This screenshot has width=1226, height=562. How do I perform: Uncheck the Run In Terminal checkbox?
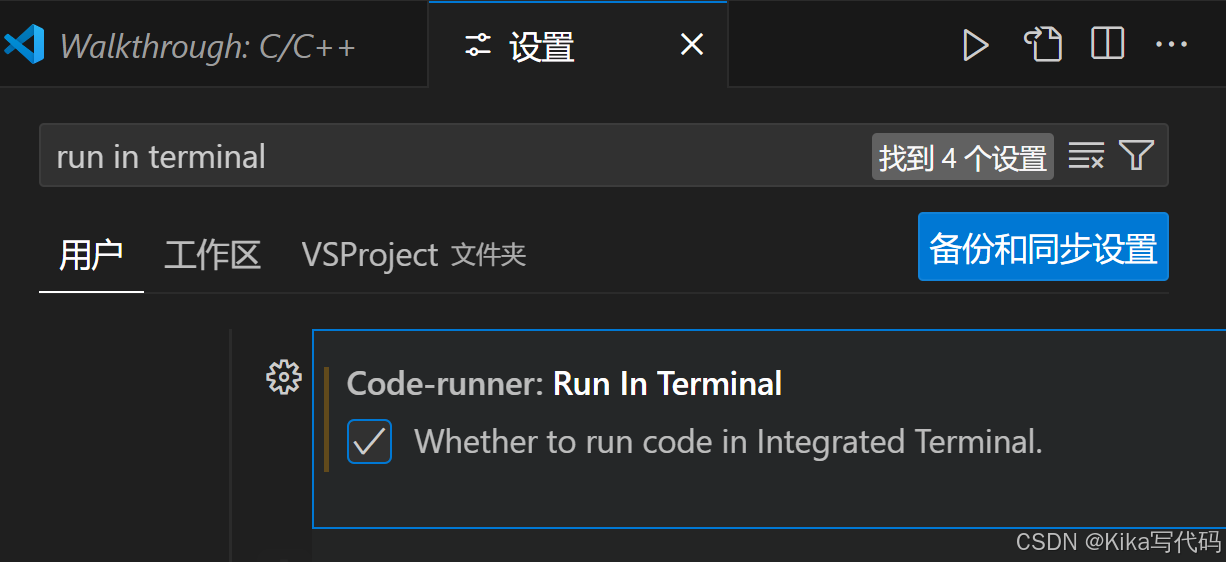point(369,441)
